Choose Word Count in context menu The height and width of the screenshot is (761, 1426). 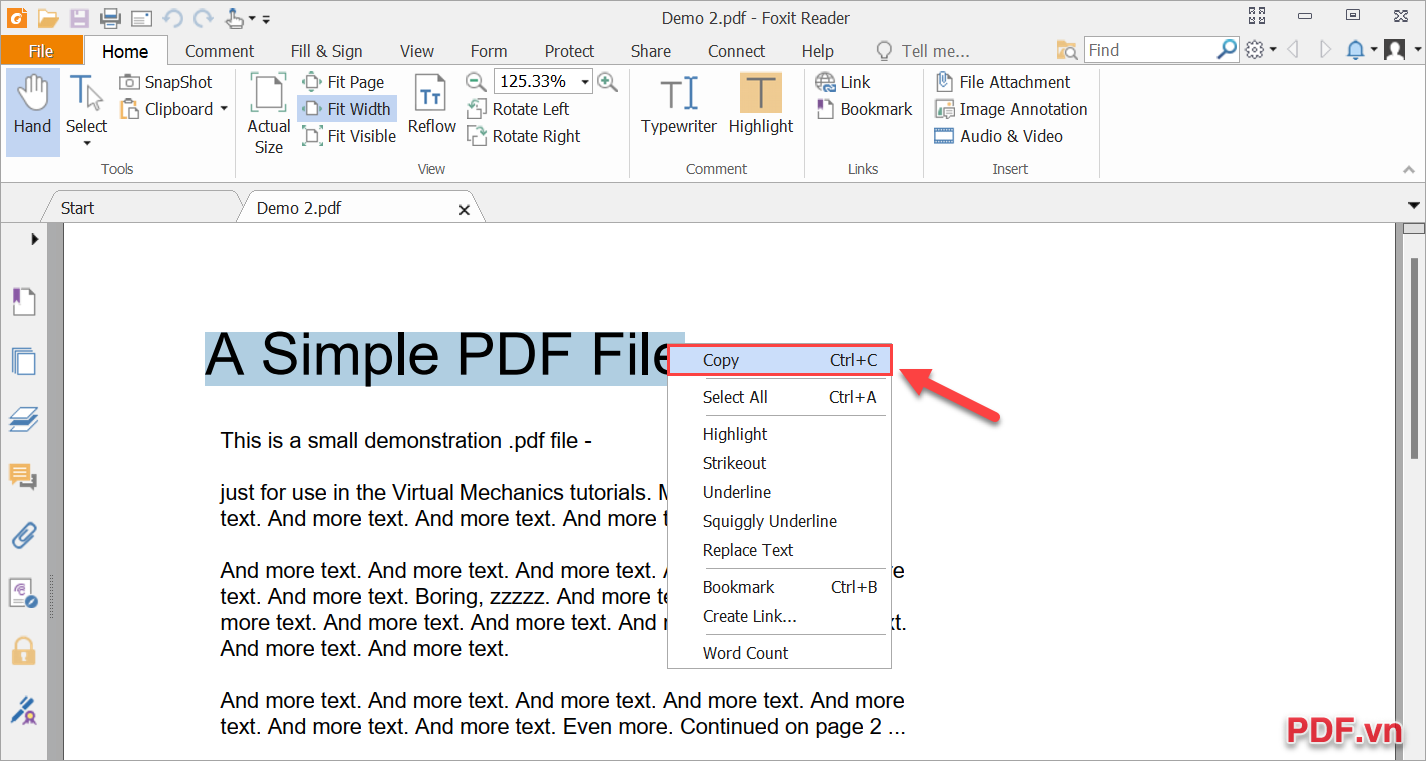tap(779, 653)
